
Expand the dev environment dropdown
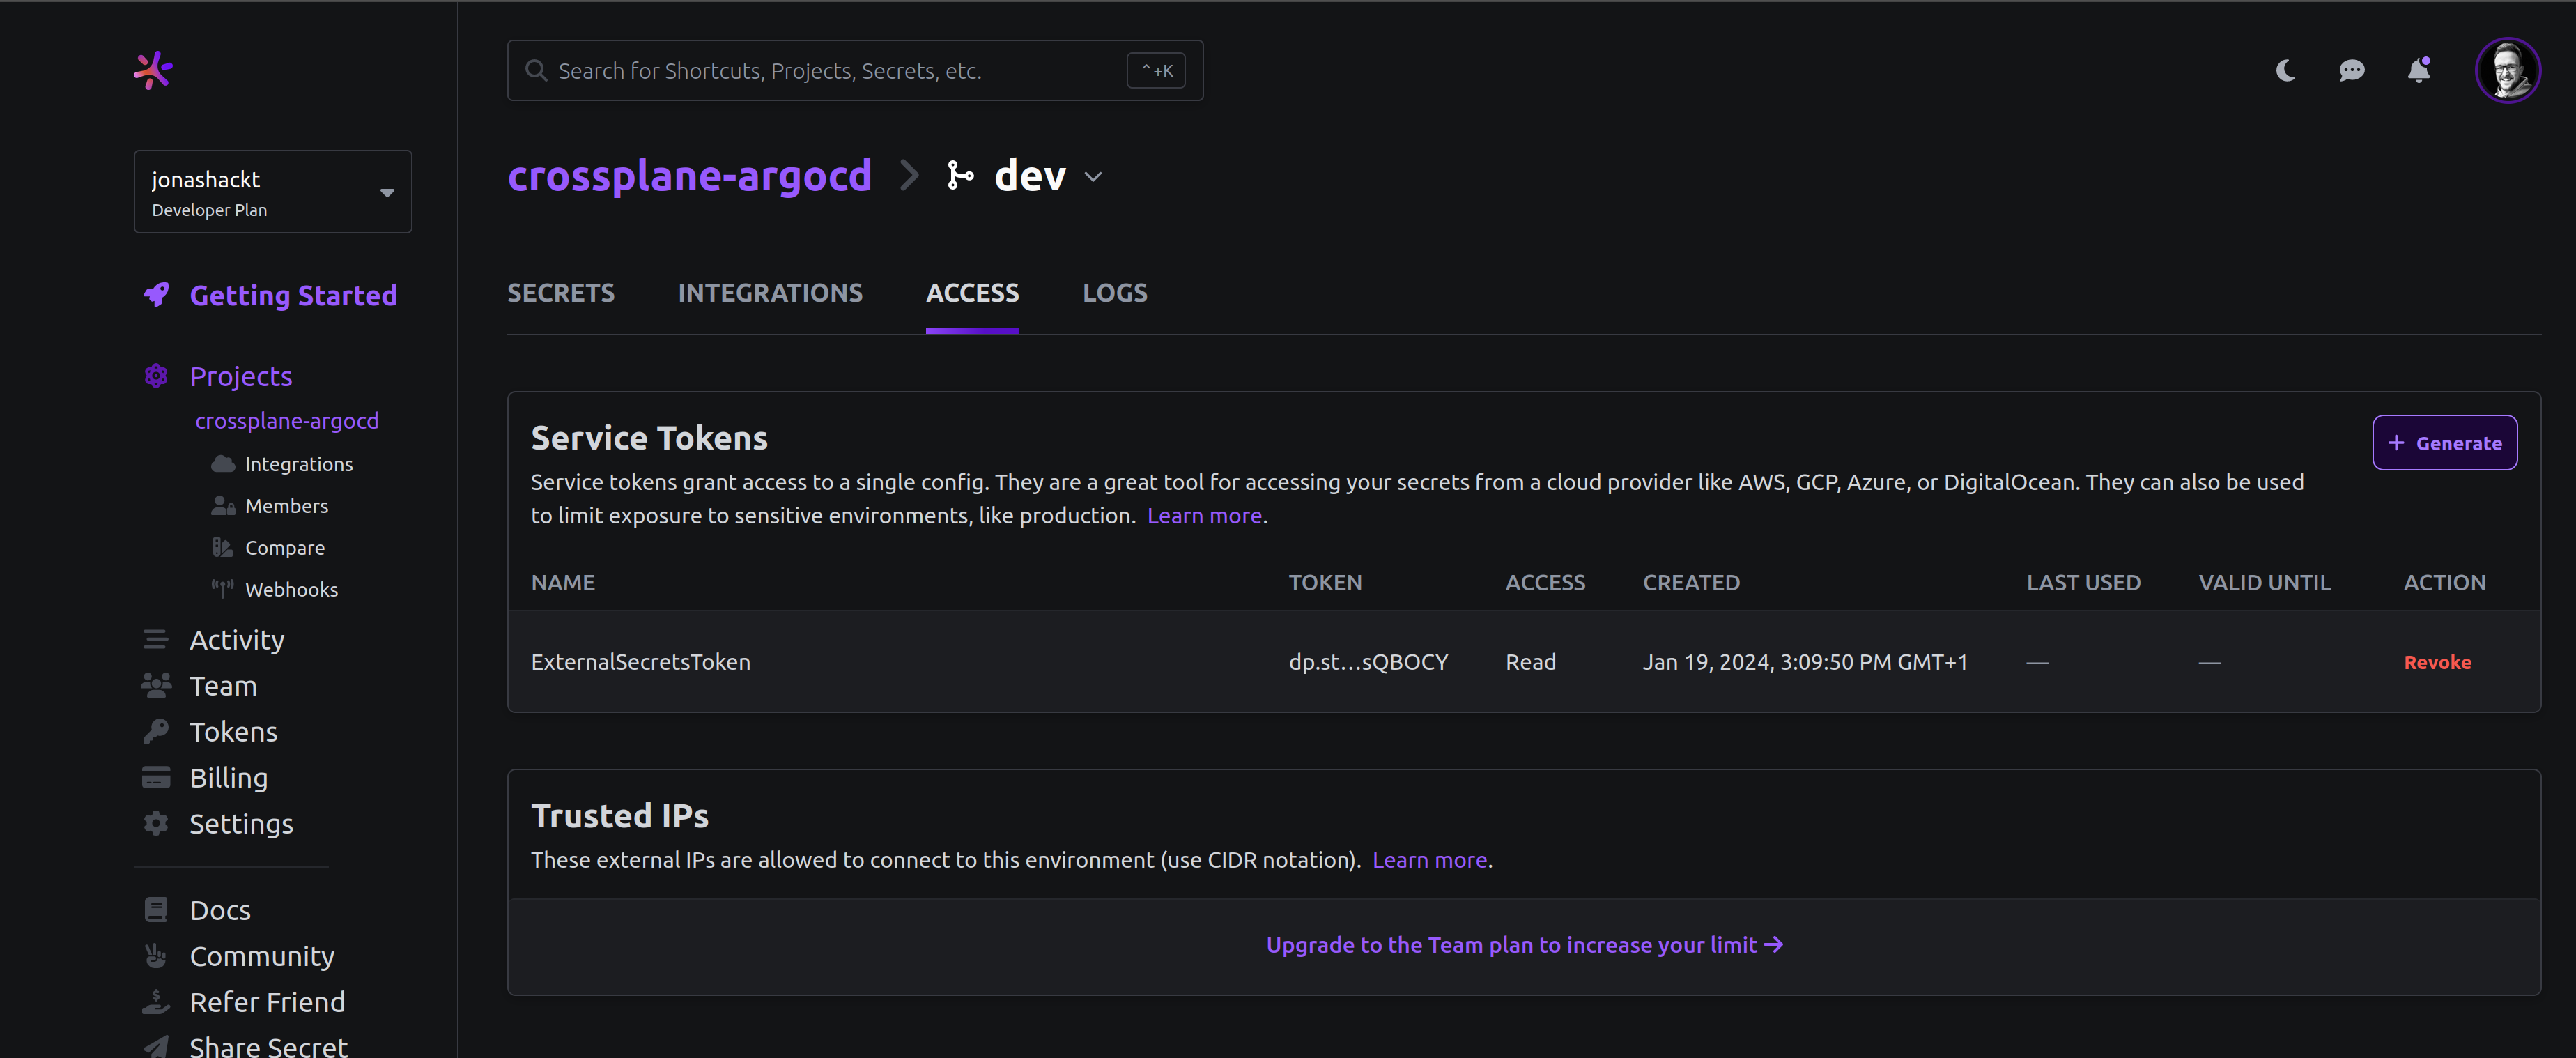click(1096, 176)
